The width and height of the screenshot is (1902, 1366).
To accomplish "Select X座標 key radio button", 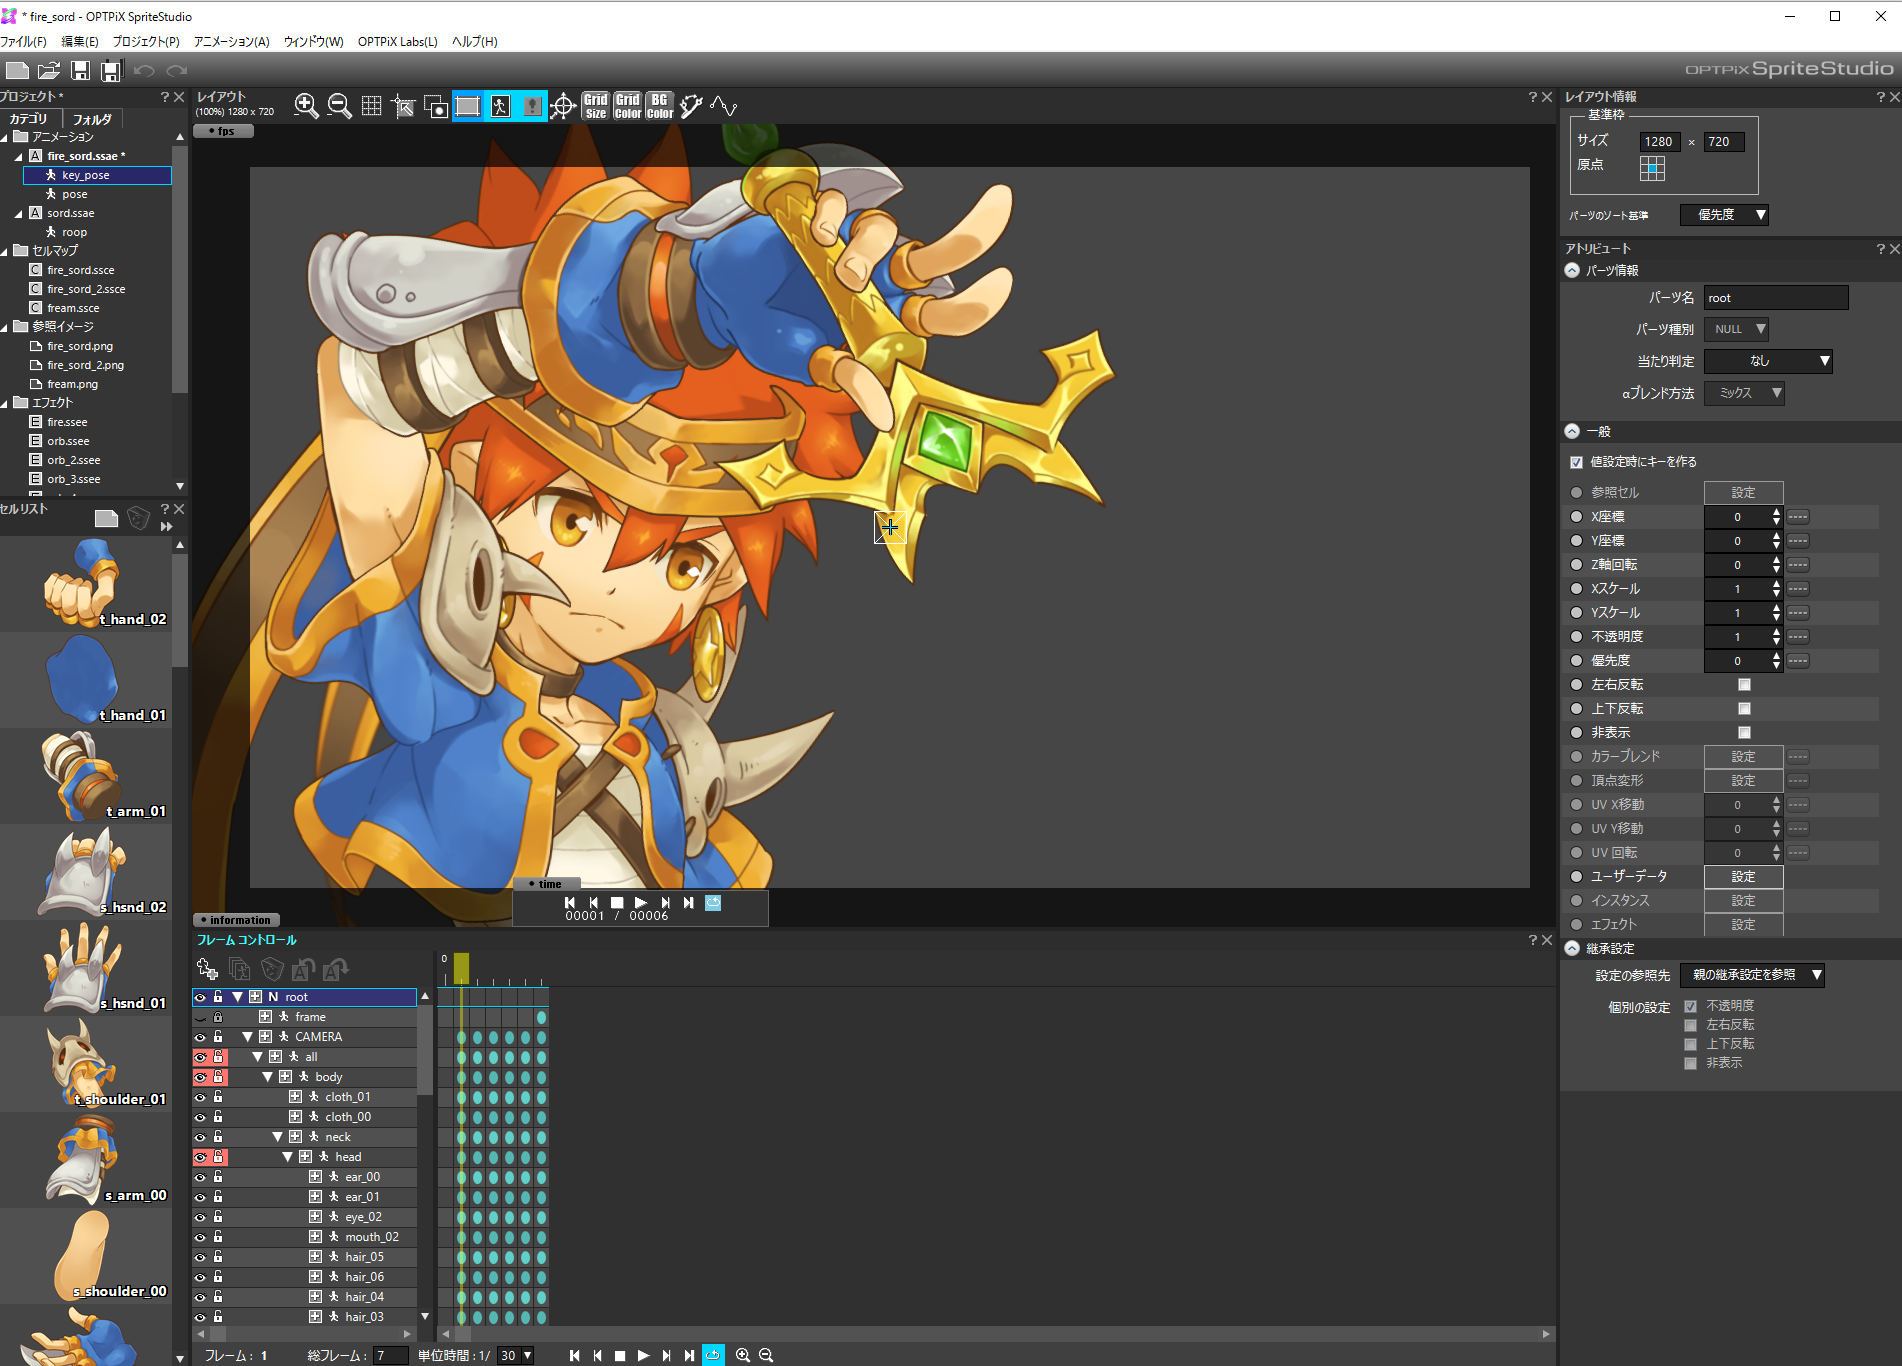I will (x=1577, y=517).
